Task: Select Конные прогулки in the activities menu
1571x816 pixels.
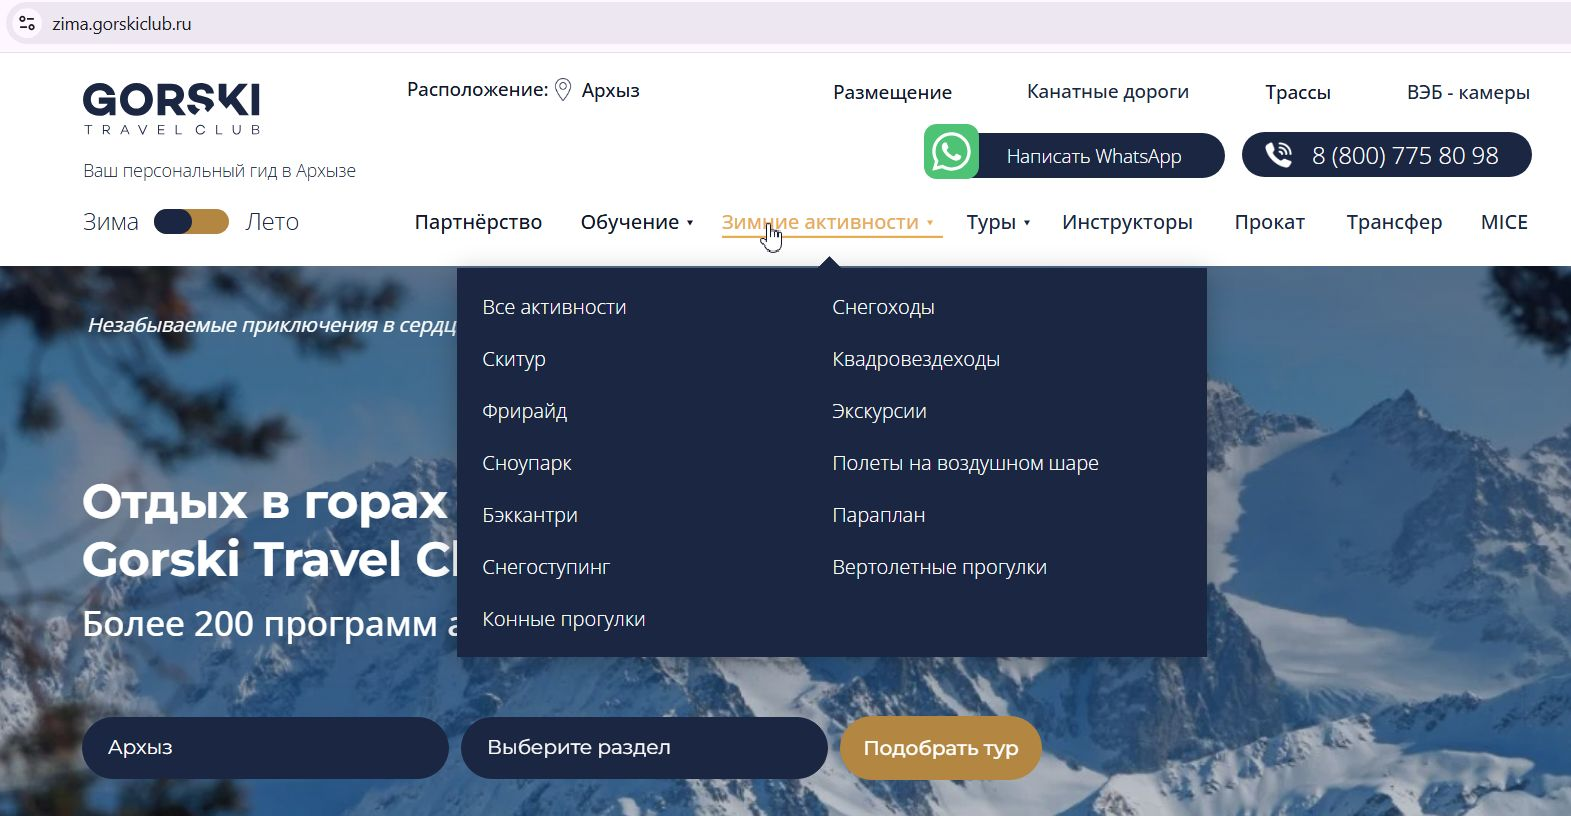Action: tap(564, 619)
